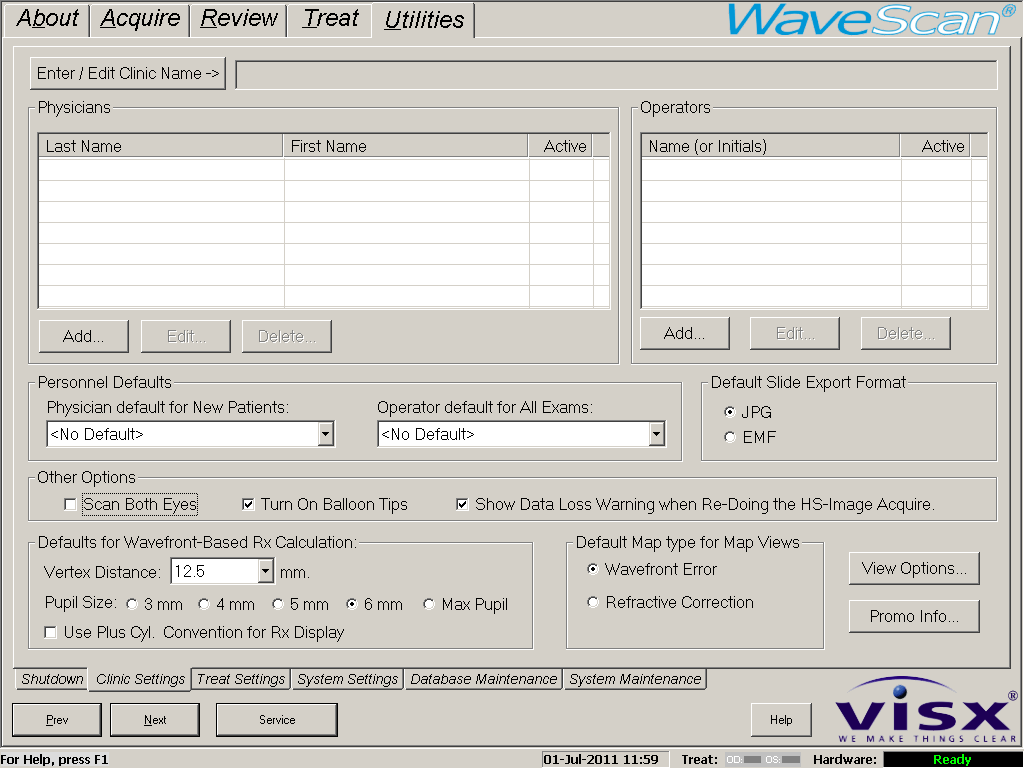Open View Options dialog
This screenshot has height=768, width=1024.
[914, 568]
